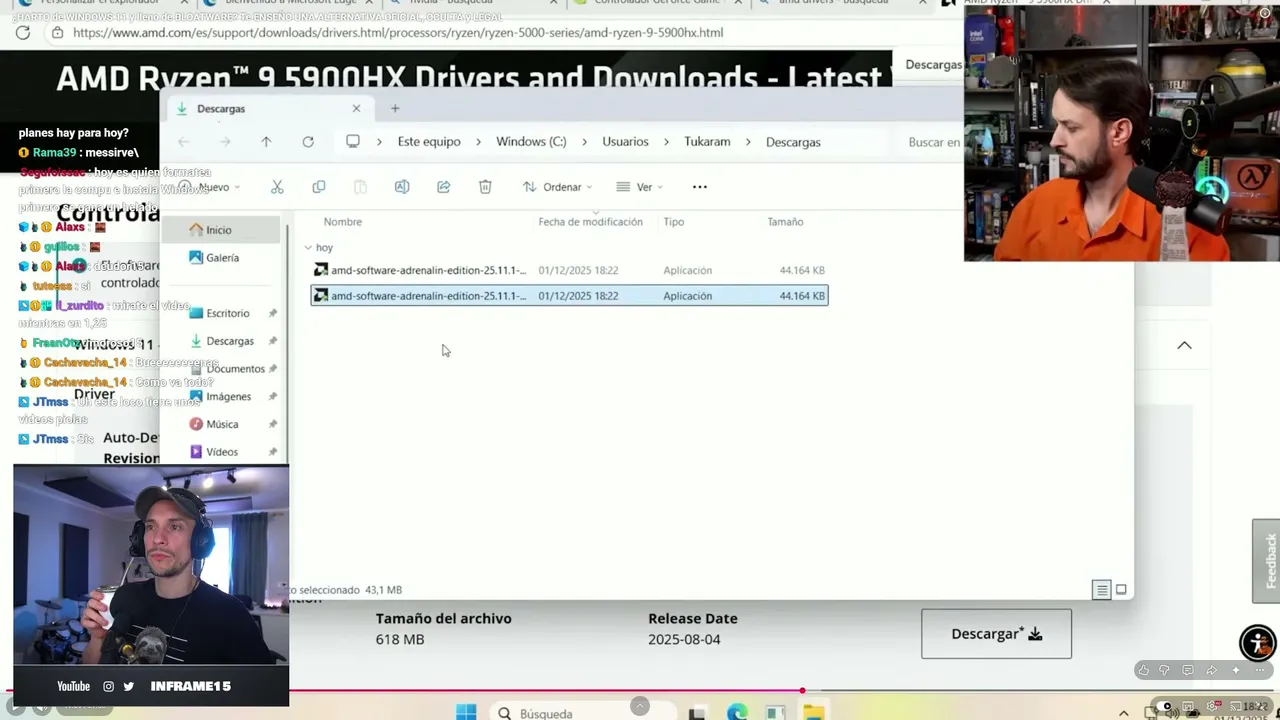Click Descargas at end of breadcrumb

[x=793, y=142]
